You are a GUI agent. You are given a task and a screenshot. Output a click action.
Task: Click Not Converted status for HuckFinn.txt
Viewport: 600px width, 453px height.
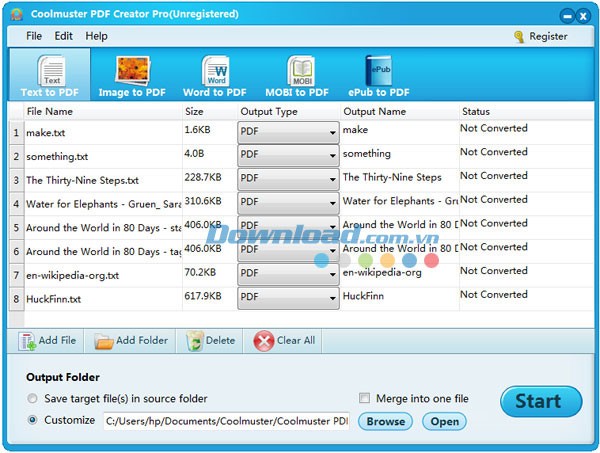click(494, 294)
